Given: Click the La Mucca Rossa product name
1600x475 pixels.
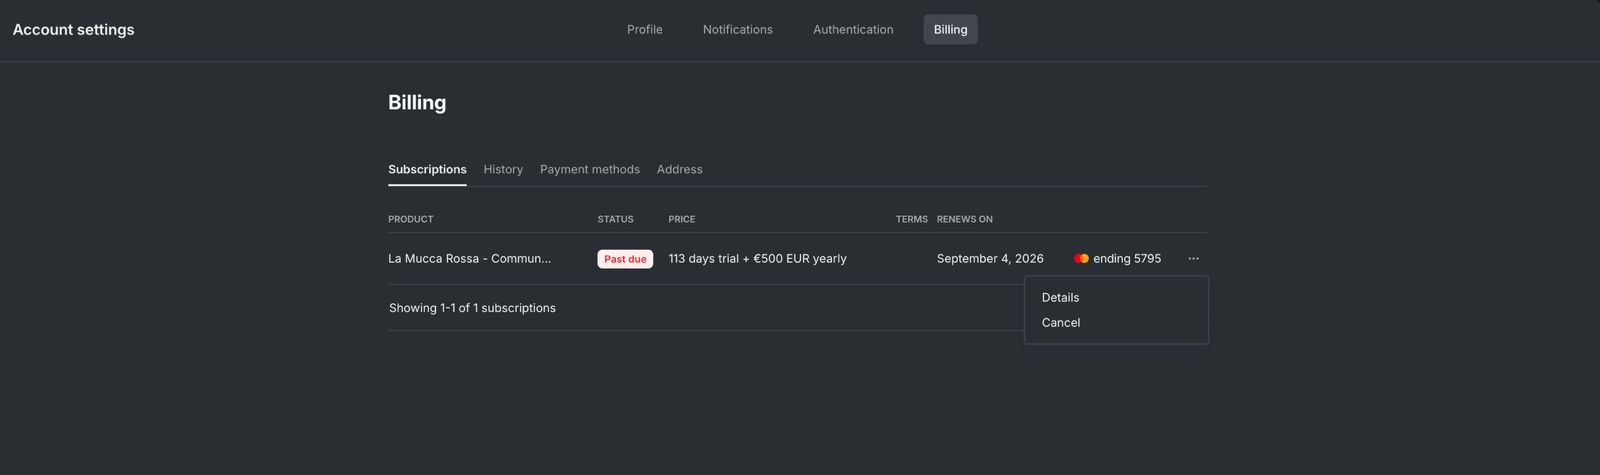Looking at the screenshot, I should point(470,259).
